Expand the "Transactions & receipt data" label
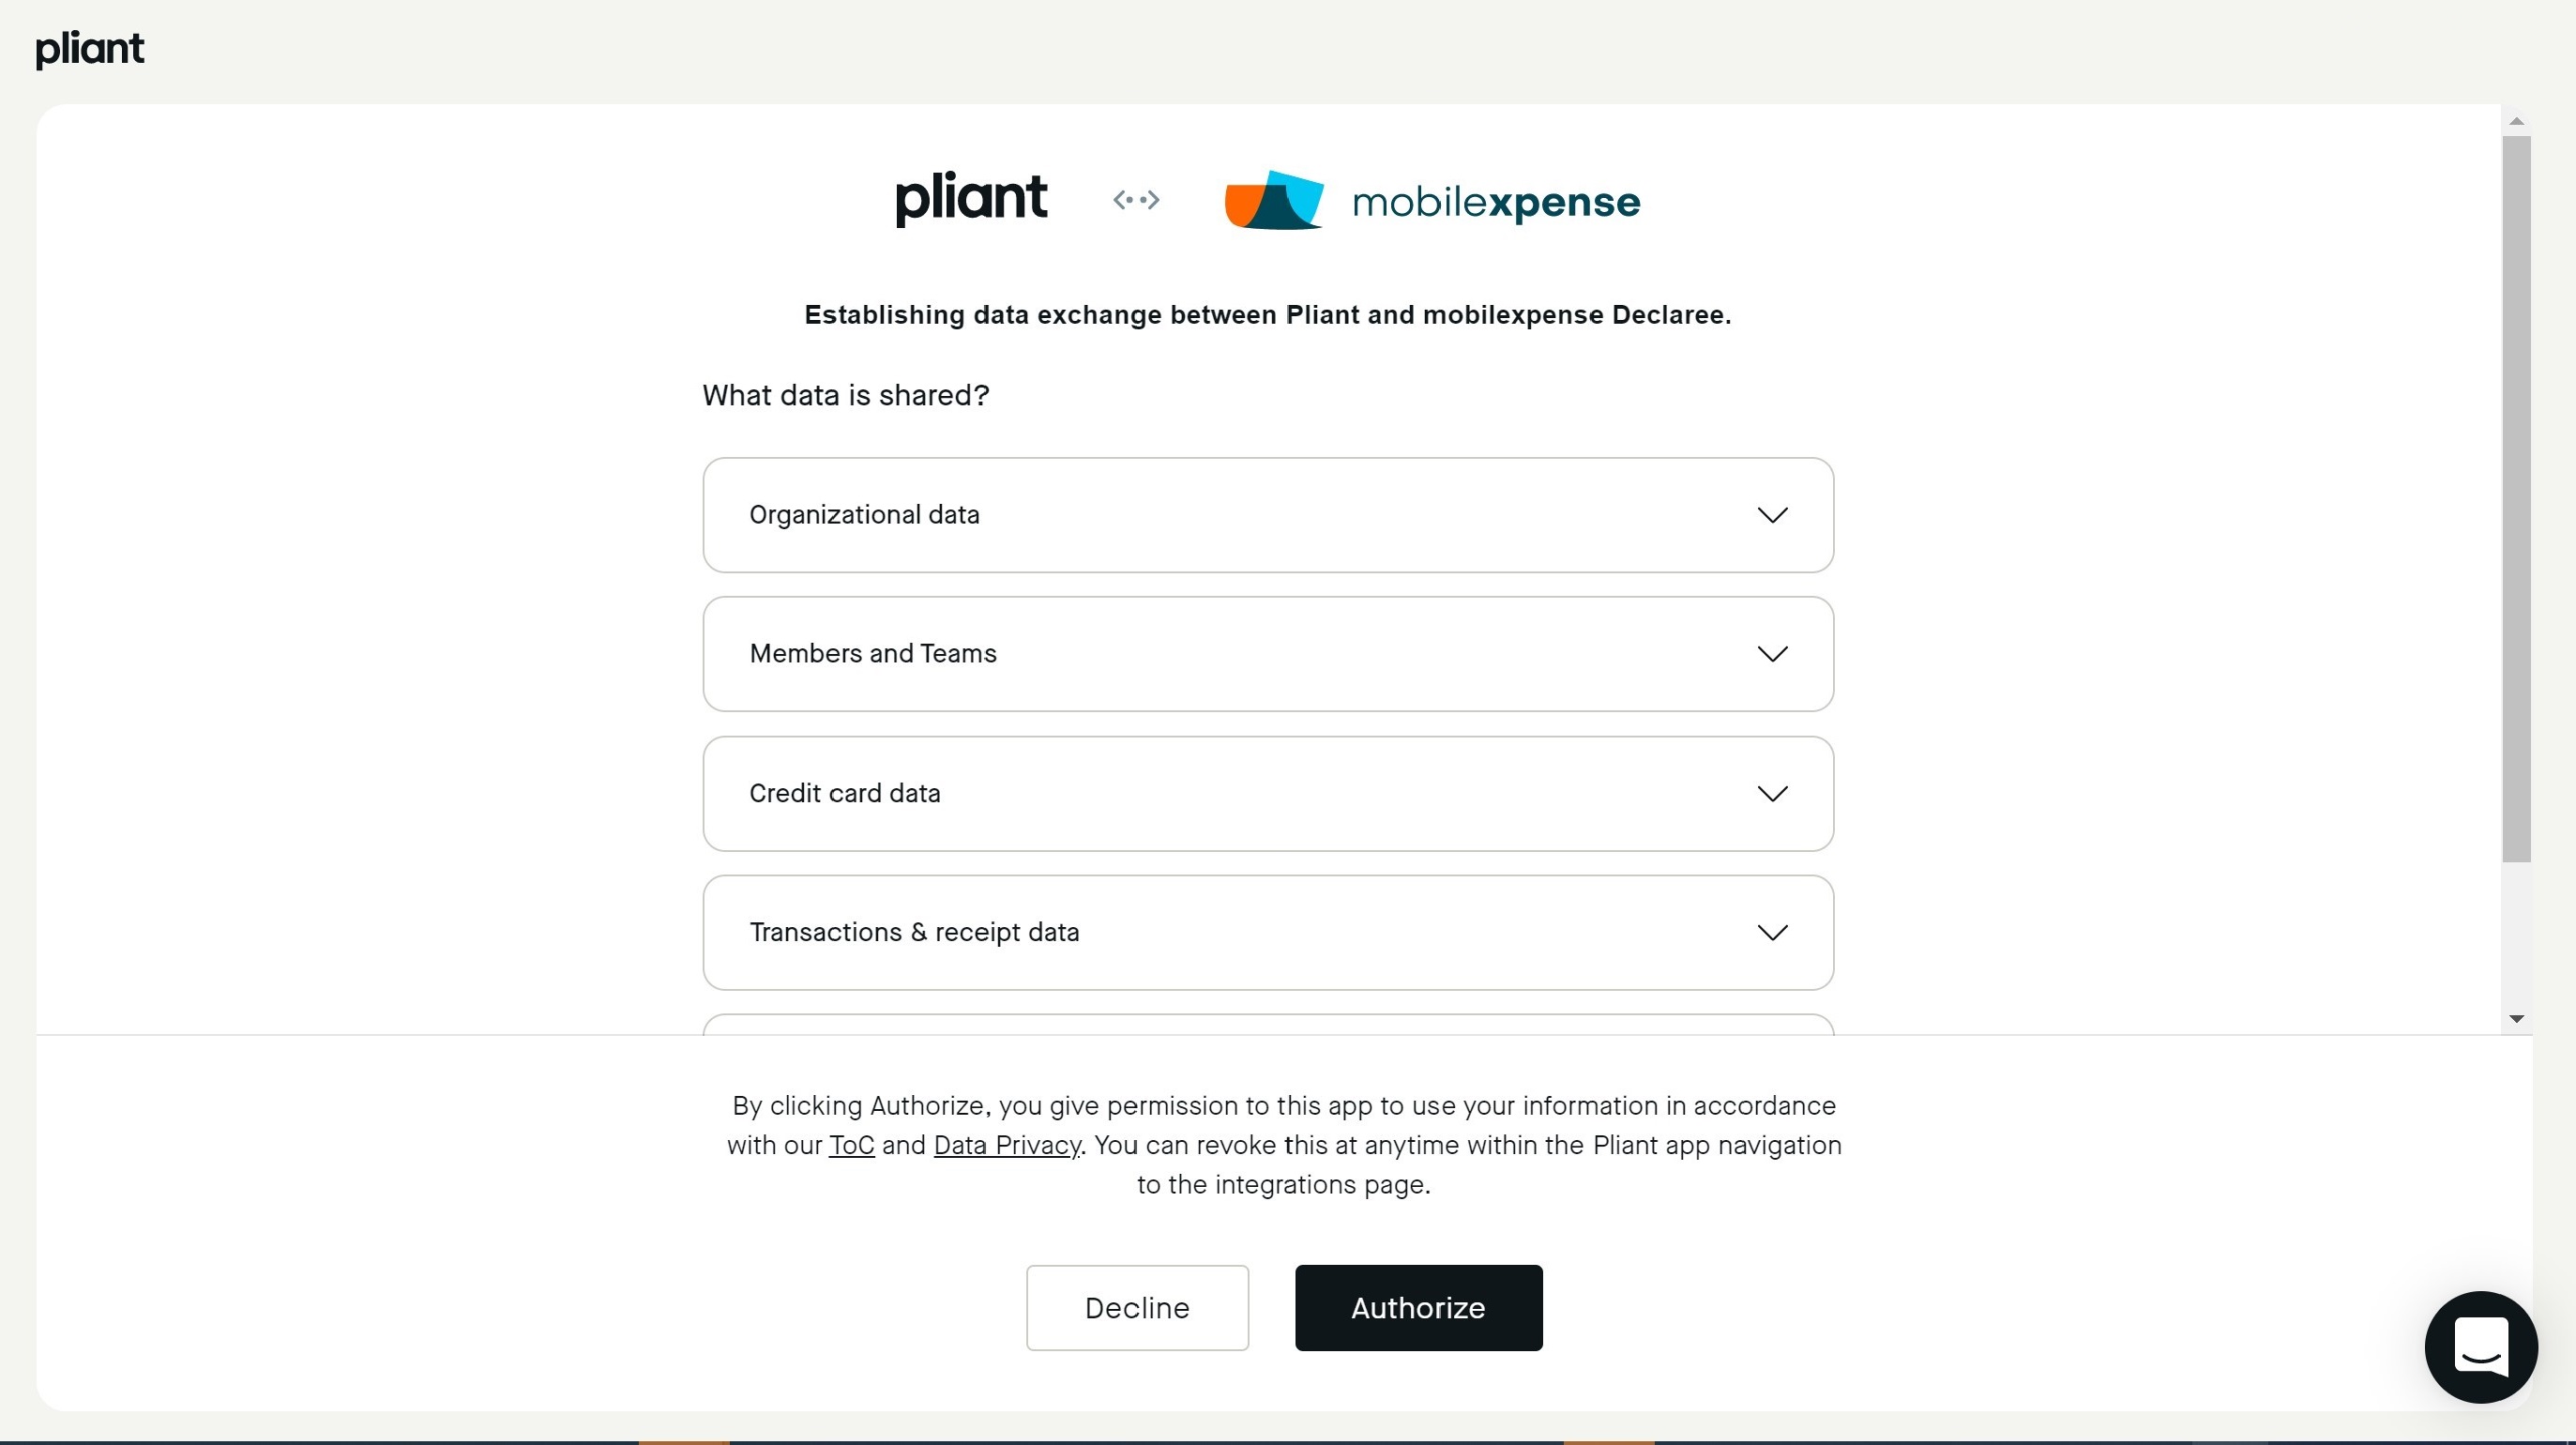The width and height of the screenshot is (2576, 1445). [x=914, y=933]
